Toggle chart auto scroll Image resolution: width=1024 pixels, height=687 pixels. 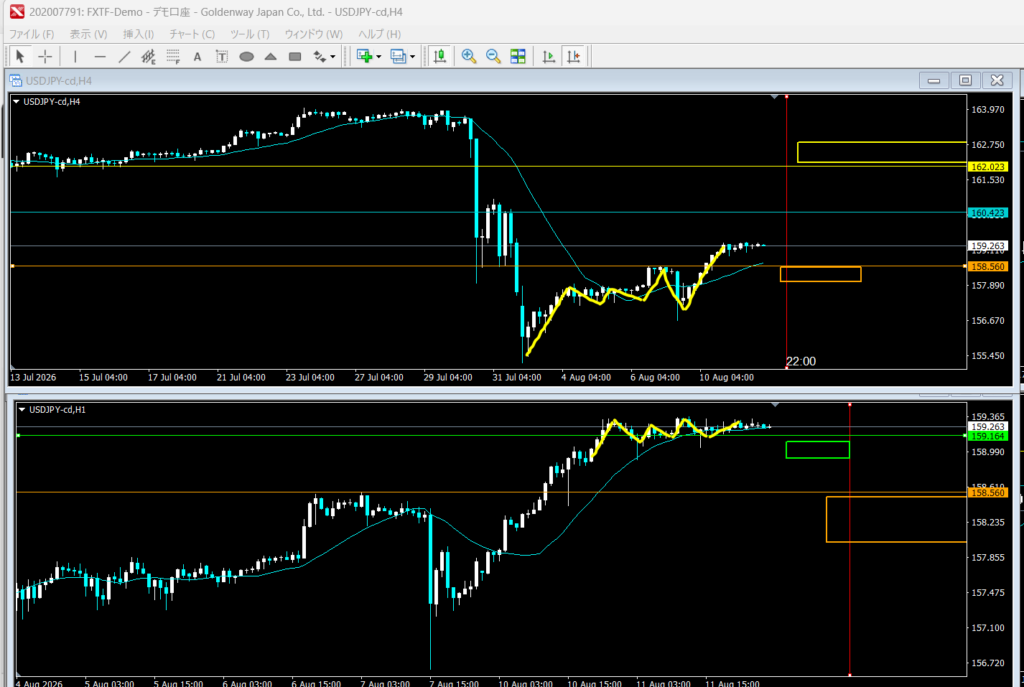click(549, 57)
